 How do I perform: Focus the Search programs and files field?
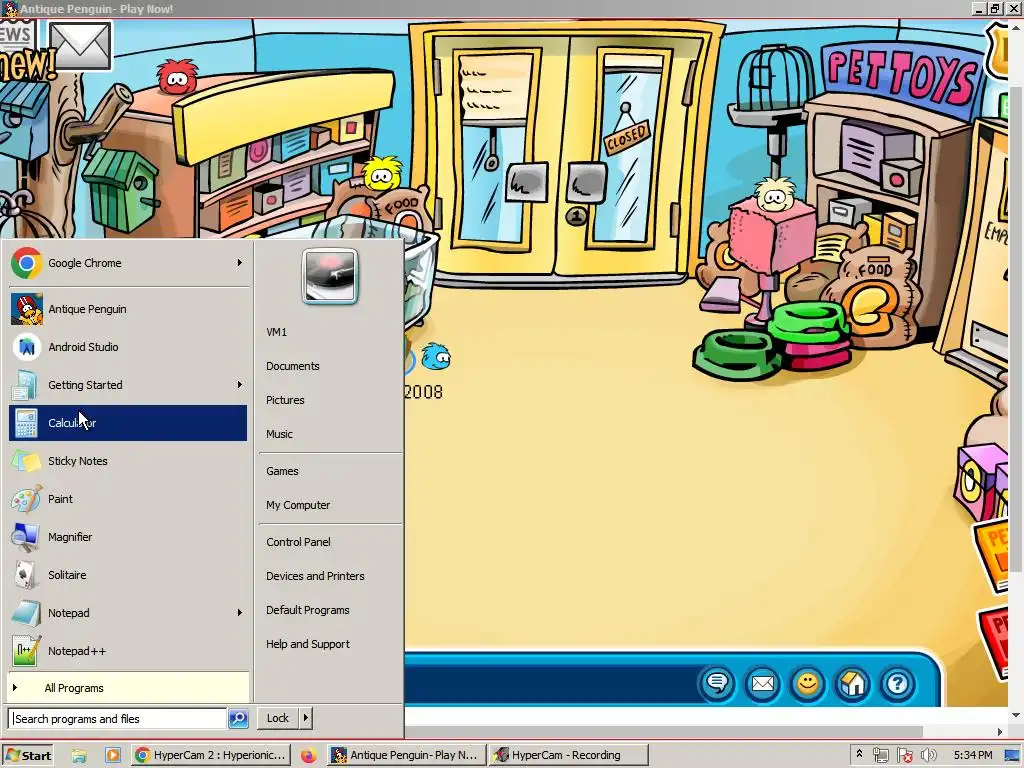tap(118, 718)
